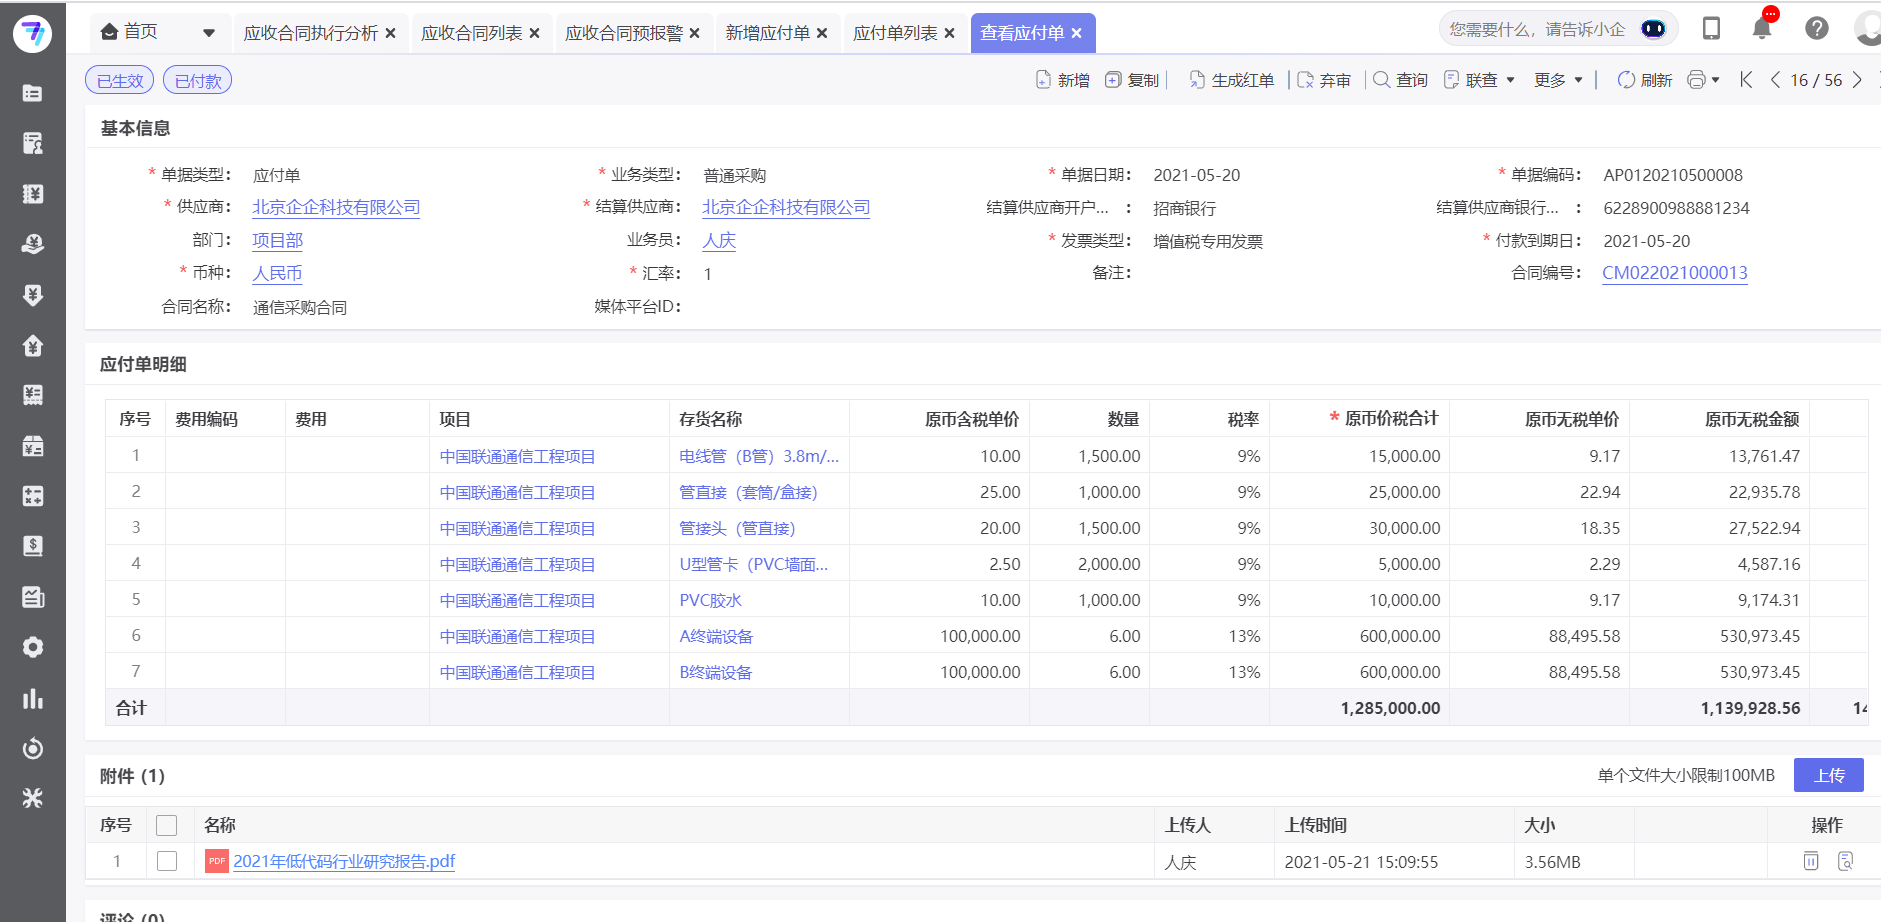Click the 生成红单 icon
This screenshot has height=922, width=1881.
[x=1196, y=79]
